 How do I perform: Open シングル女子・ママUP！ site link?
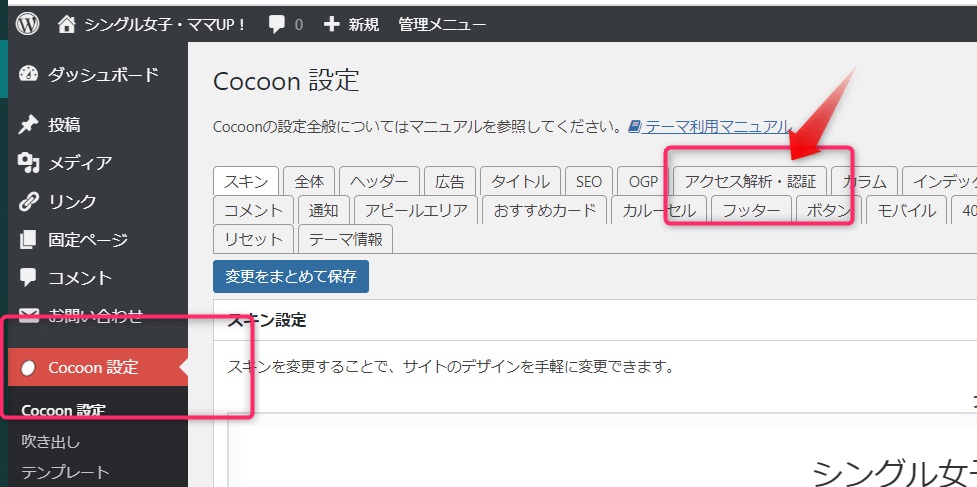pyautogui.click(x=164, y=25)
